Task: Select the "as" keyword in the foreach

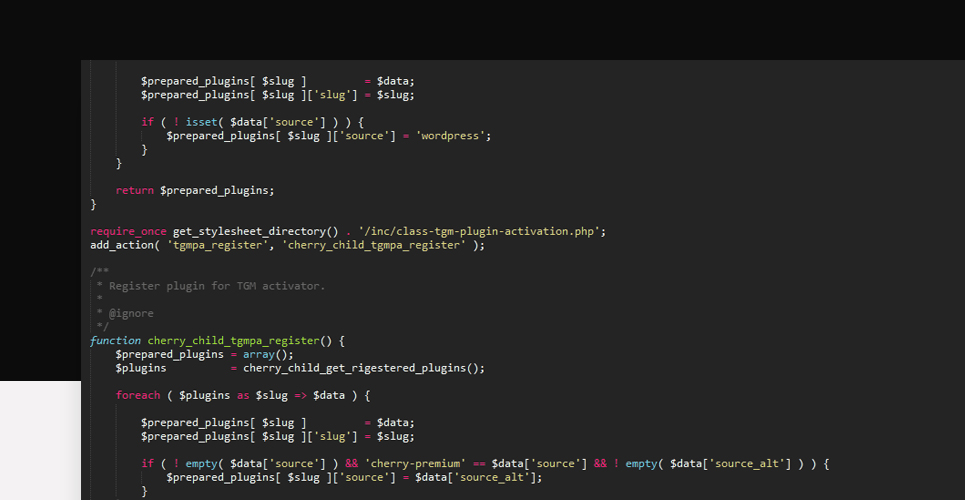Action: pyautogui.click(x=243, y=395)
